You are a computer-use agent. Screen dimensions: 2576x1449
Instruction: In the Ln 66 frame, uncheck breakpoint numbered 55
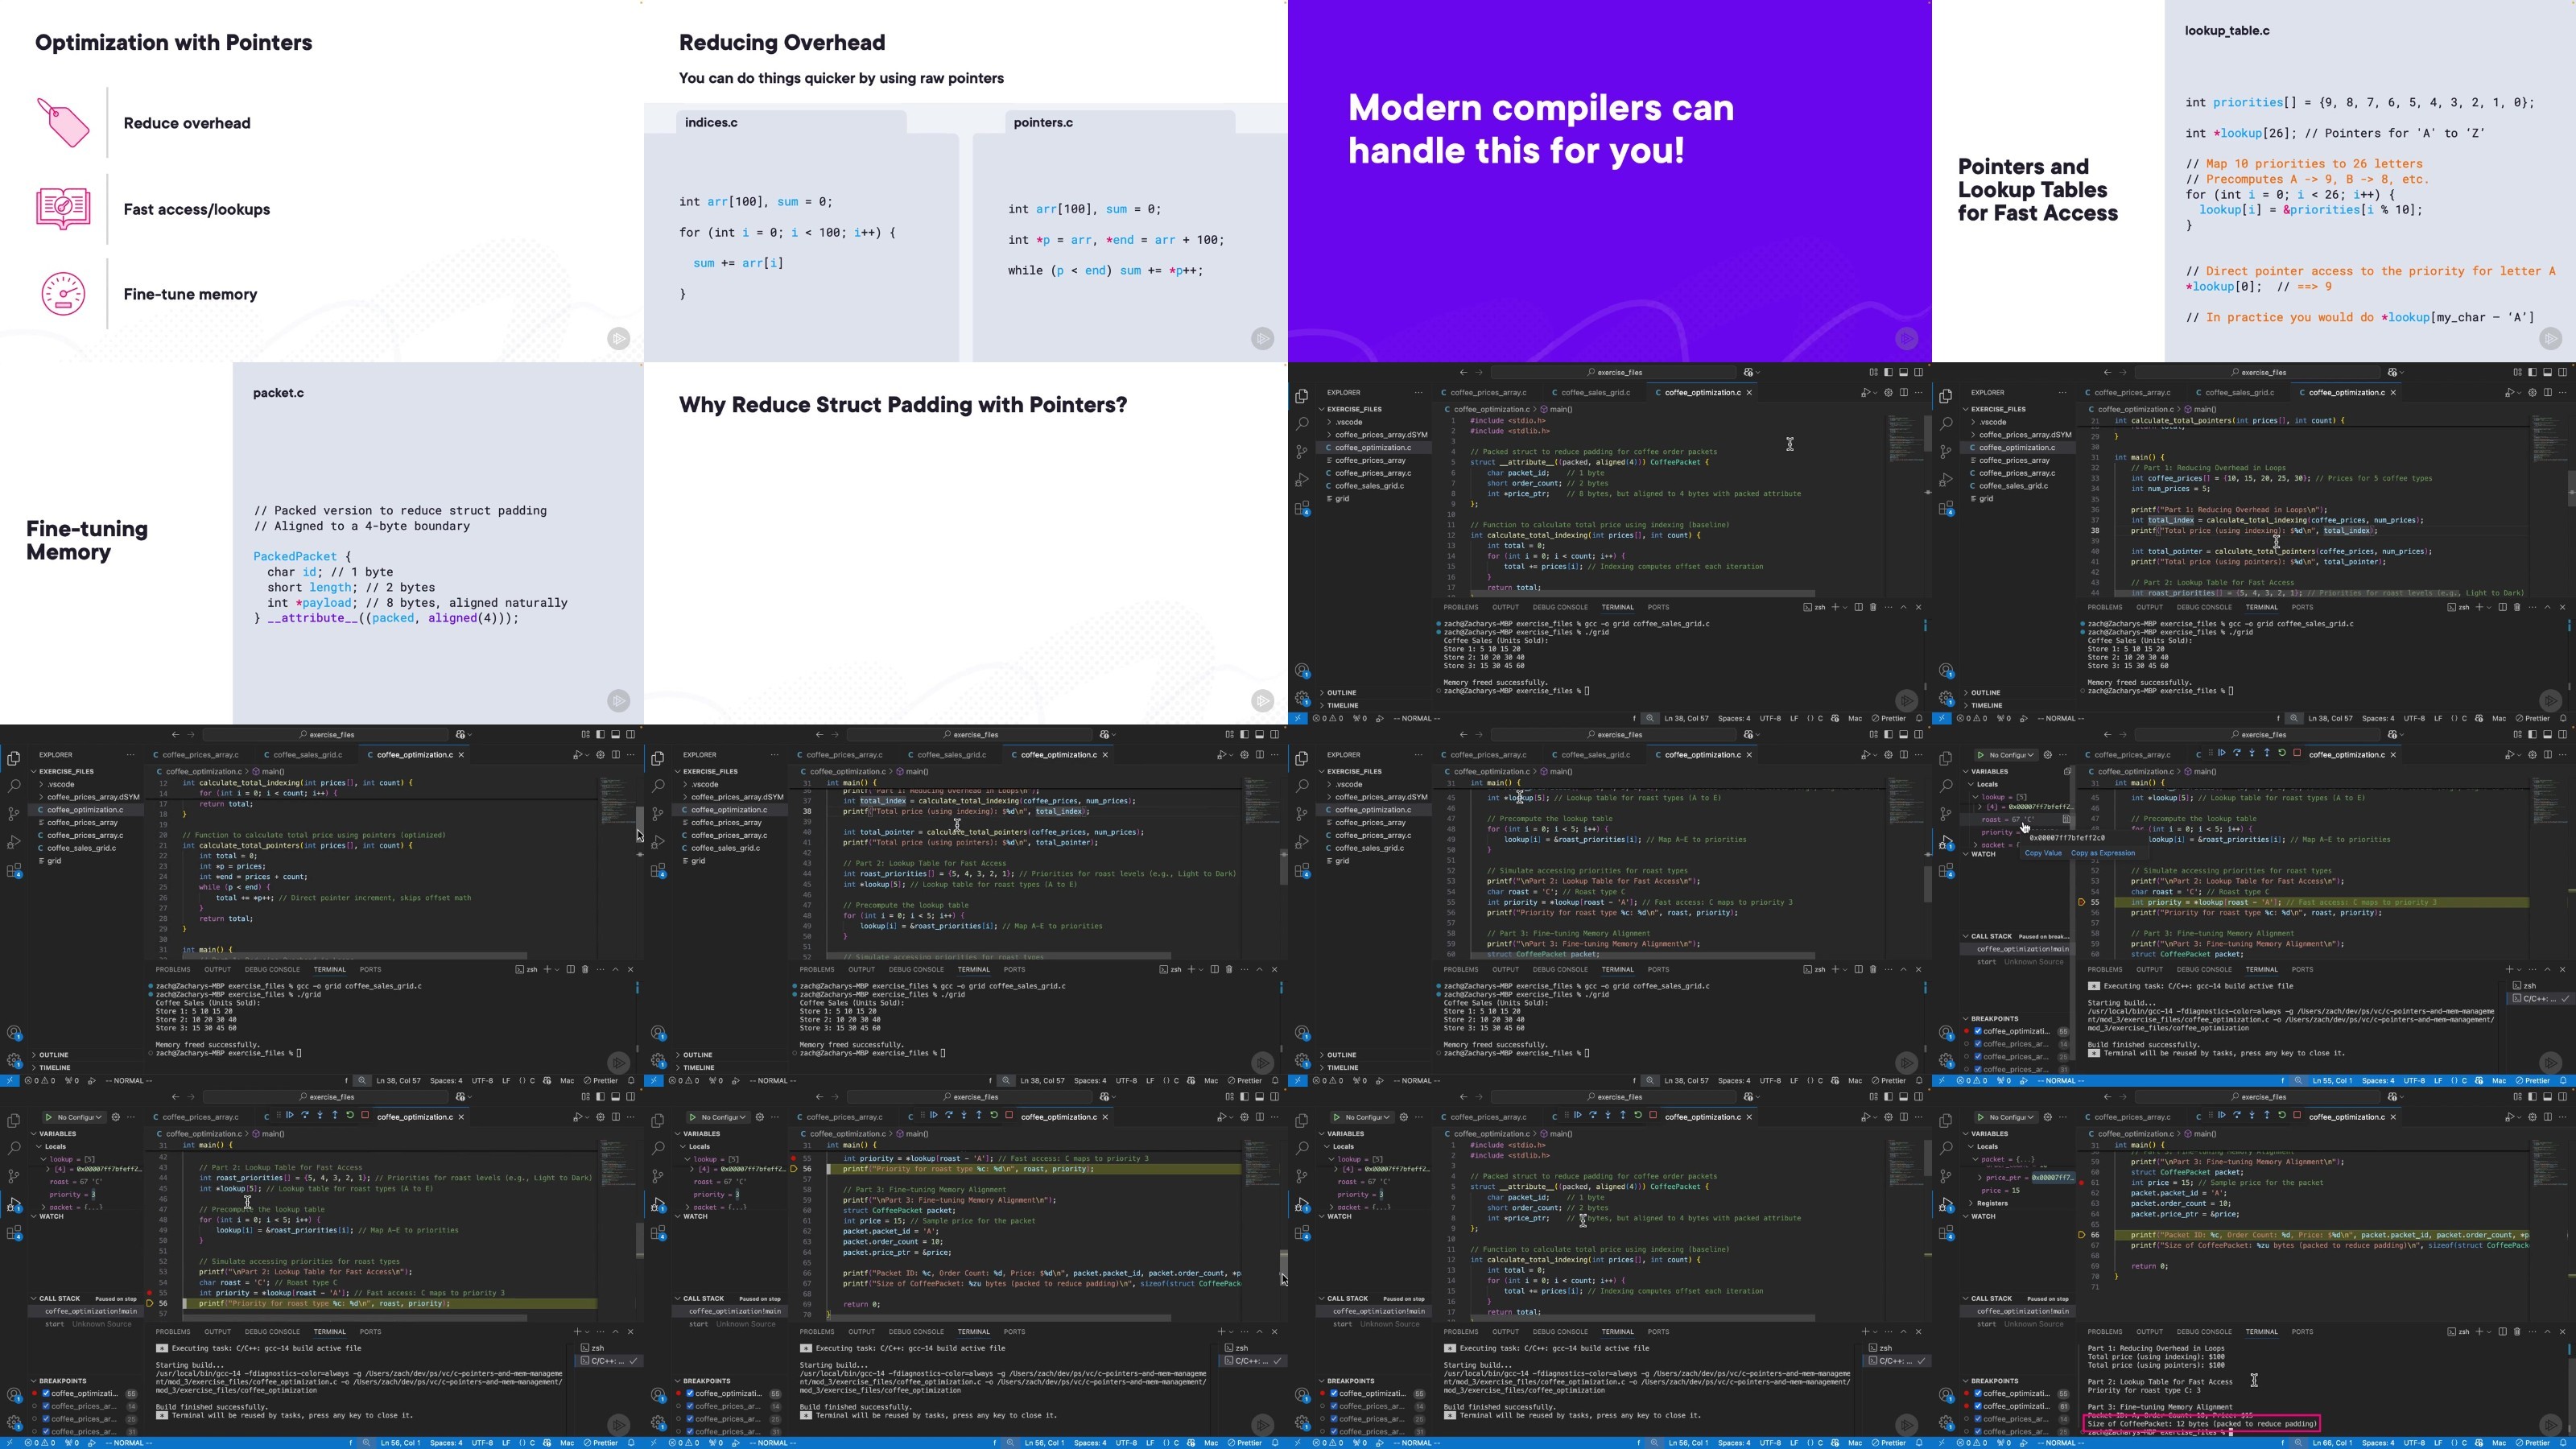click(1978, 1394)
